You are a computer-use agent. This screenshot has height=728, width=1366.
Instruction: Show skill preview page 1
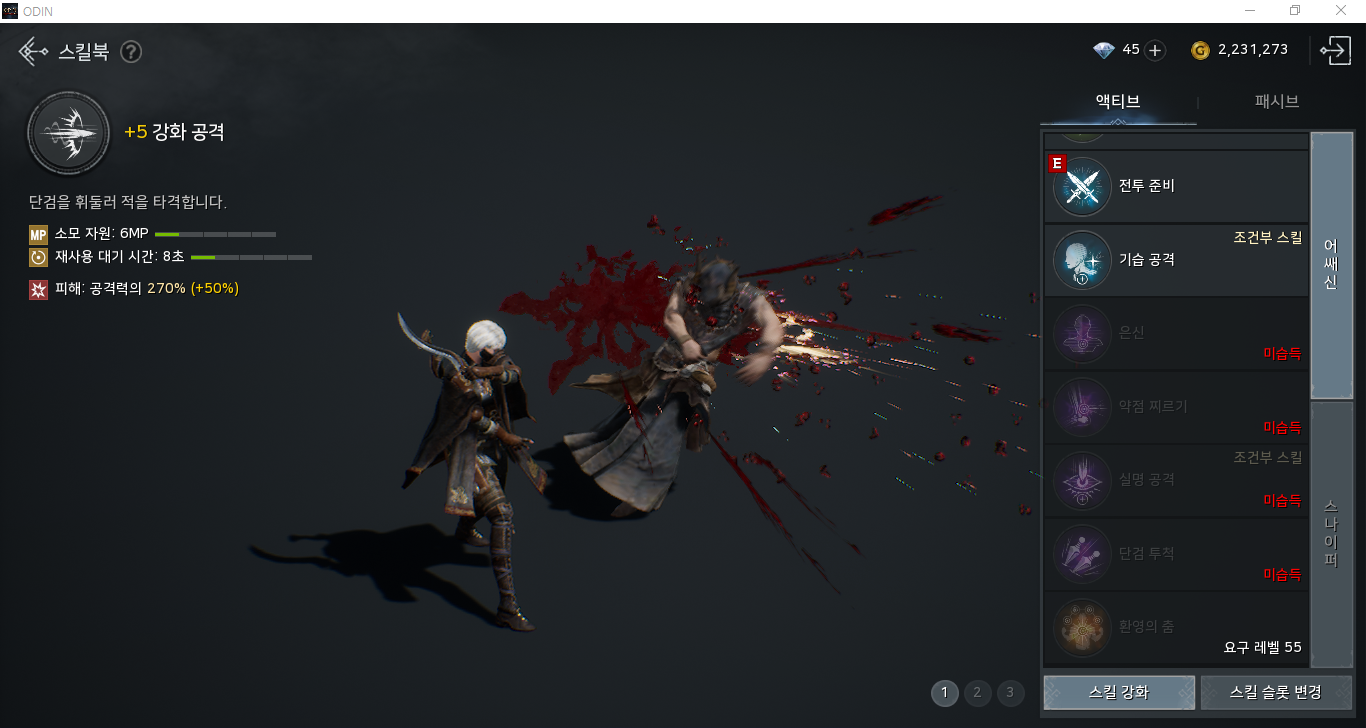(x=944, y=692)
